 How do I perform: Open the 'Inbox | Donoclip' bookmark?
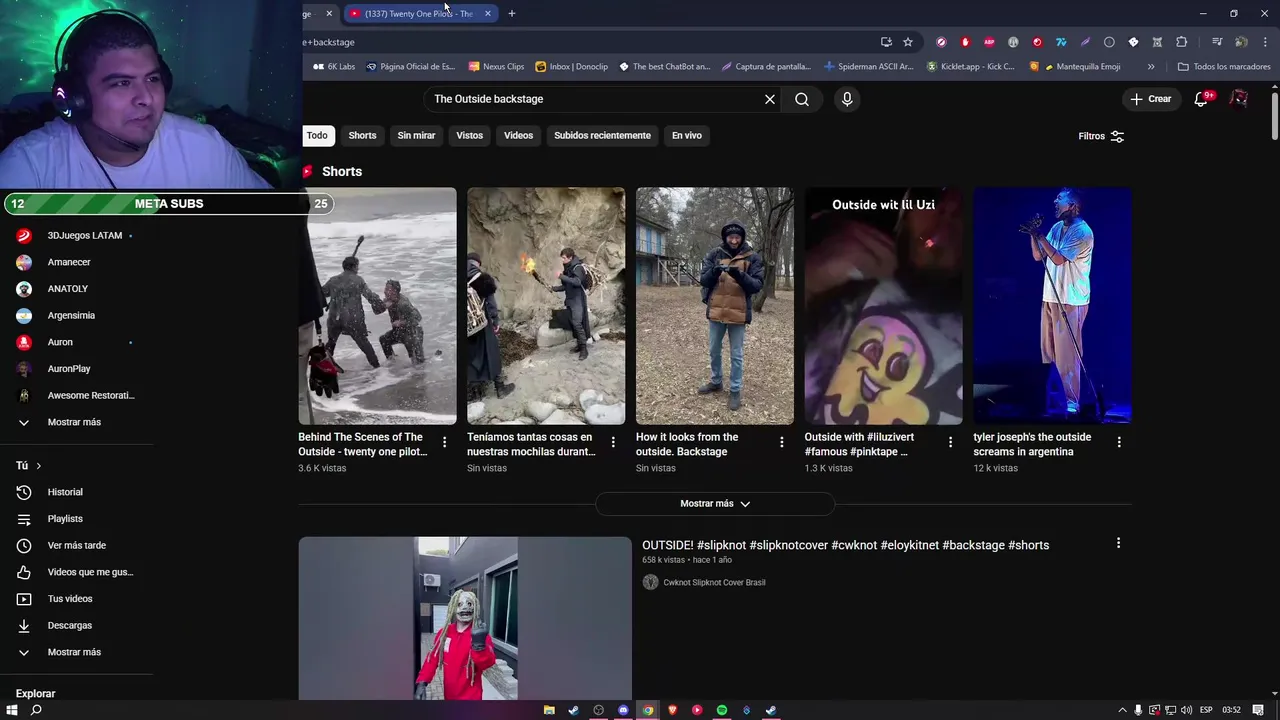(572, 67)
